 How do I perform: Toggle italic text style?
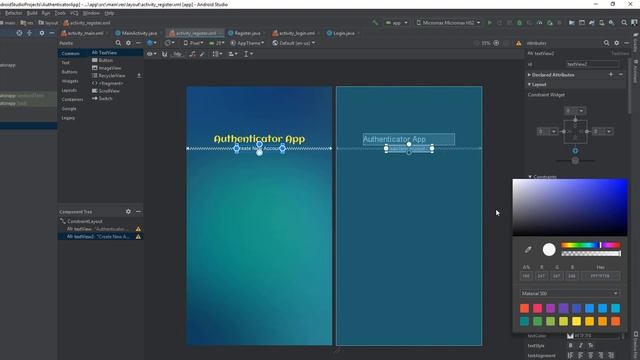coord(580,346)
